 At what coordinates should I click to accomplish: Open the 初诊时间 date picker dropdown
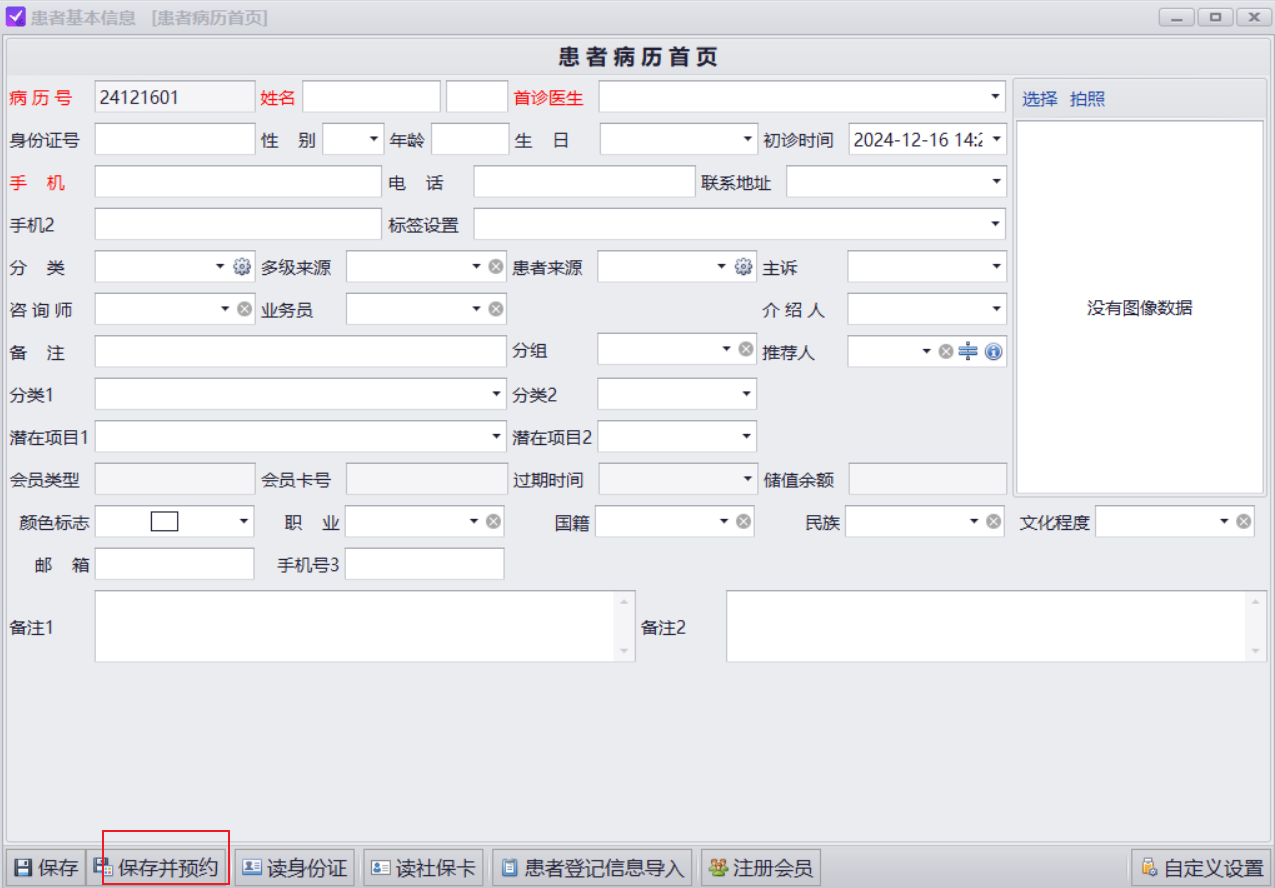[996, 140]
